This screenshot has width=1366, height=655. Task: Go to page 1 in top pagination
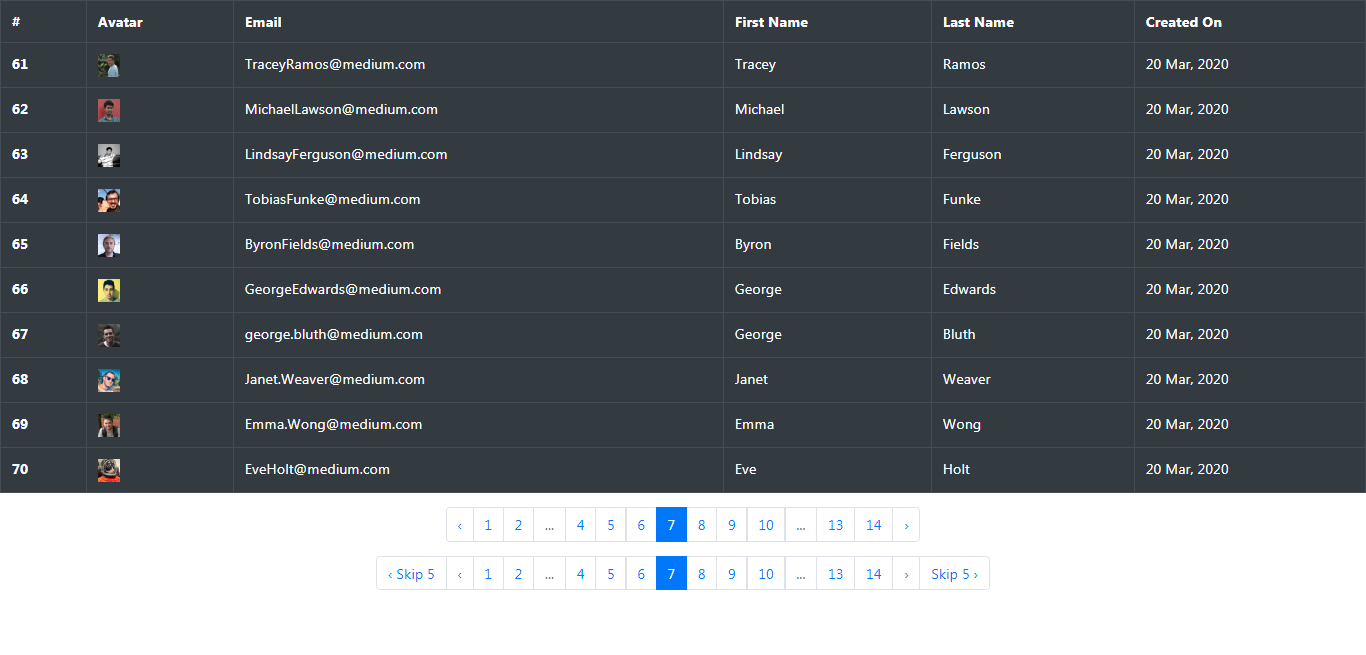(x=488, y=524)
